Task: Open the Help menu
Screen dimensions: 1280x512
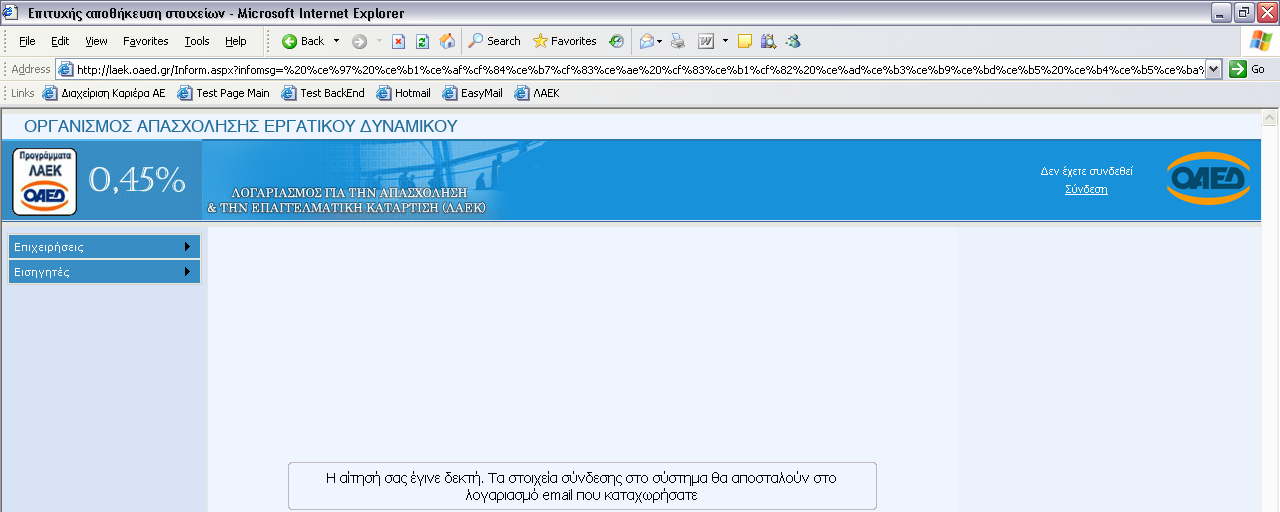Action: (236, 41)
